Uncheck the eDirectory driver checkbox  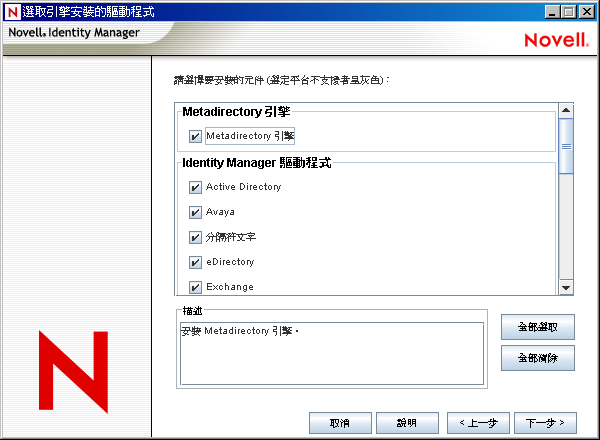pos(195,262)
